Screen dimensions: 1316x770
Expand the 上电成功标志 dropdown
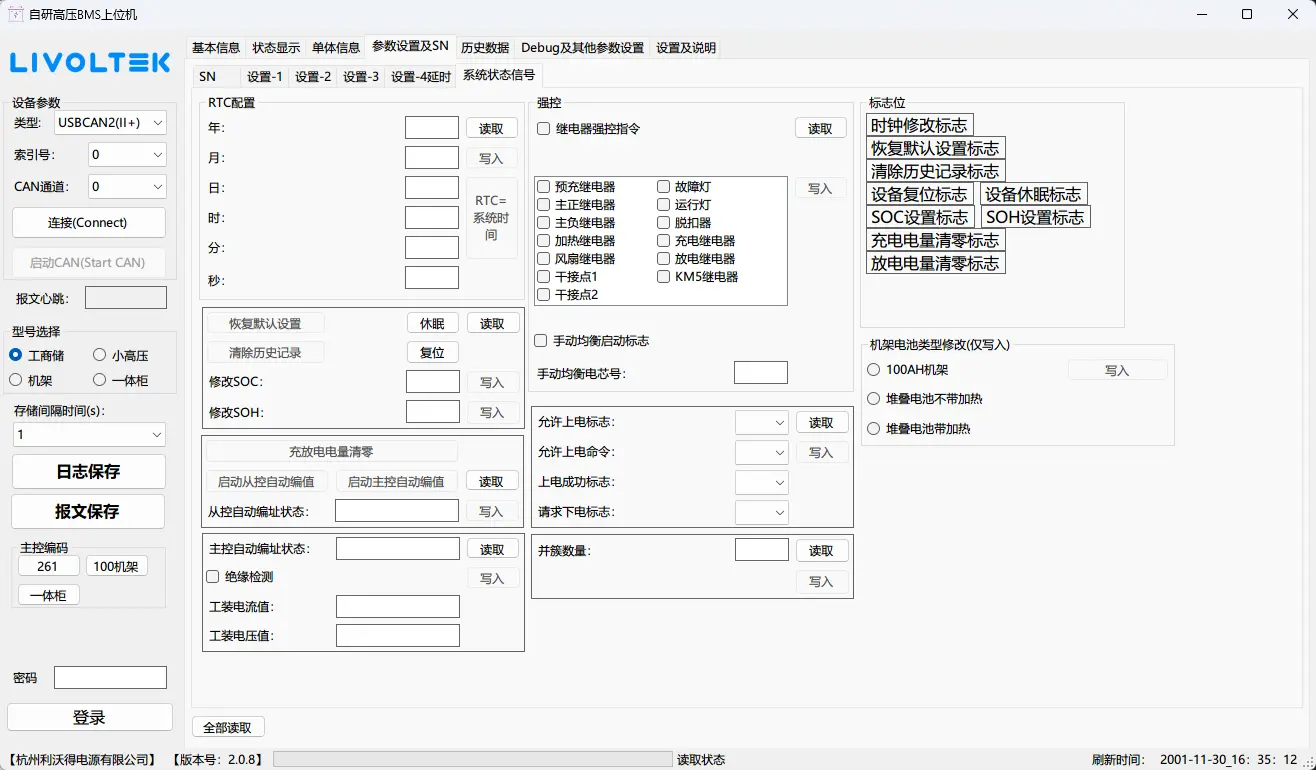tap(762, 483)
